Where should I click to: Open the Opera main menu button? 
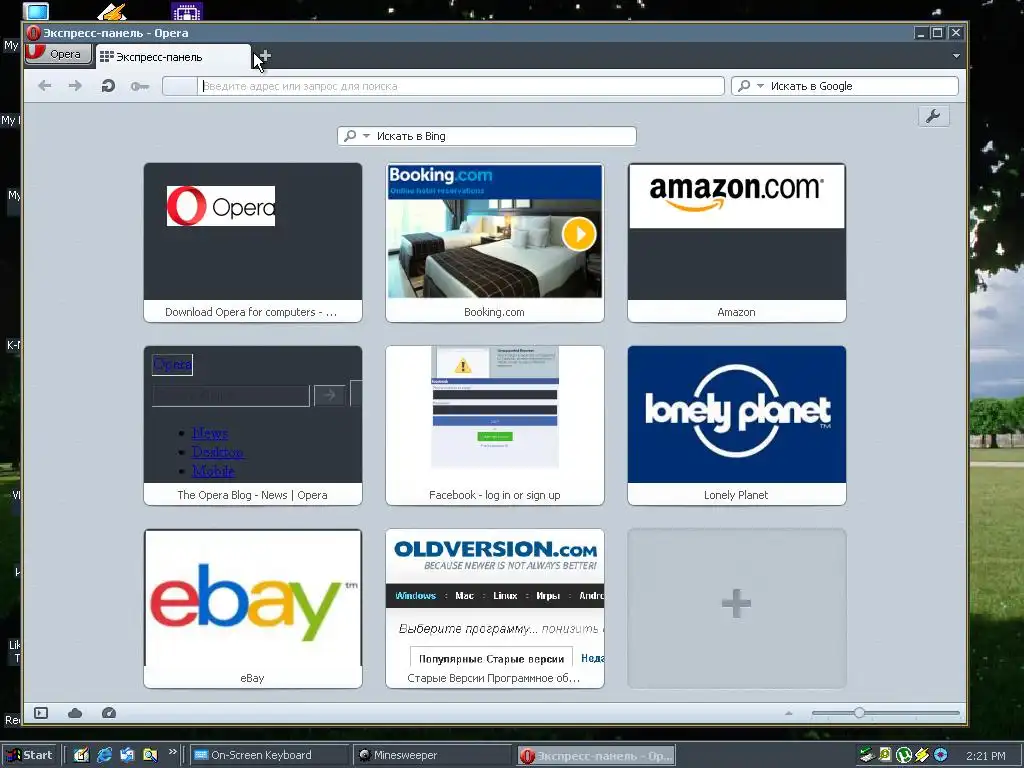point(58,54)
